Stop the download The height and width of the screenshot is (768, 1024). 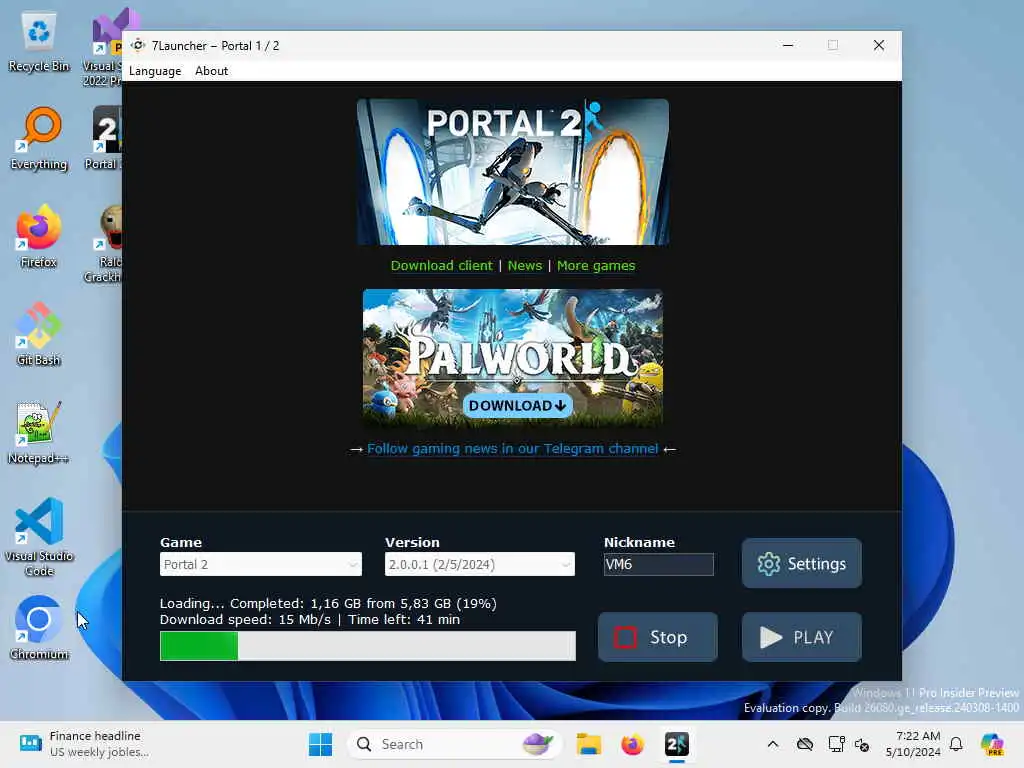658,637
